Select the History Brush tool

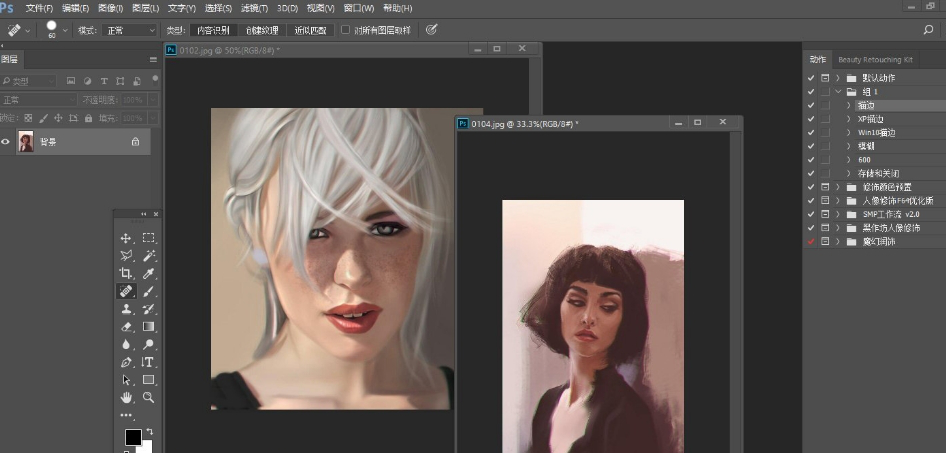148,309
